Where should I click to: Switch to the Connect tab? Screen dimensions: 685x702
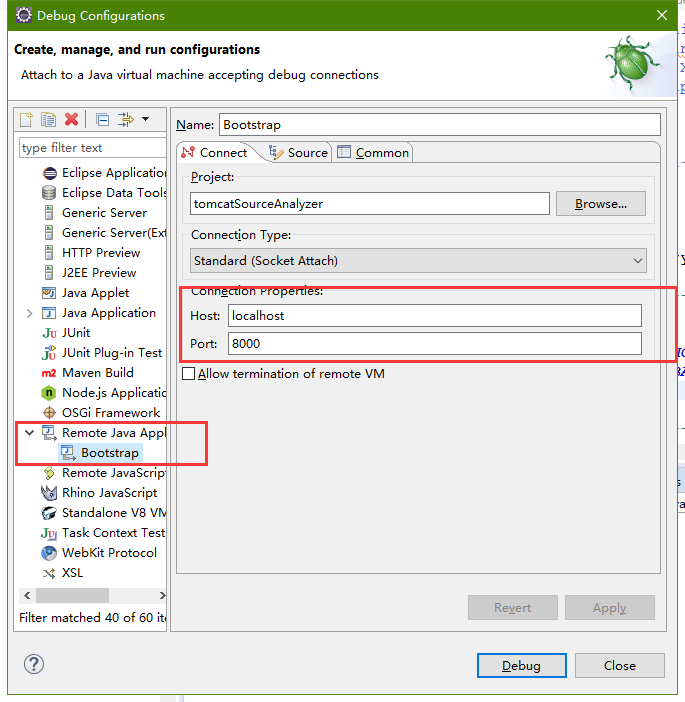coord(216,153)
